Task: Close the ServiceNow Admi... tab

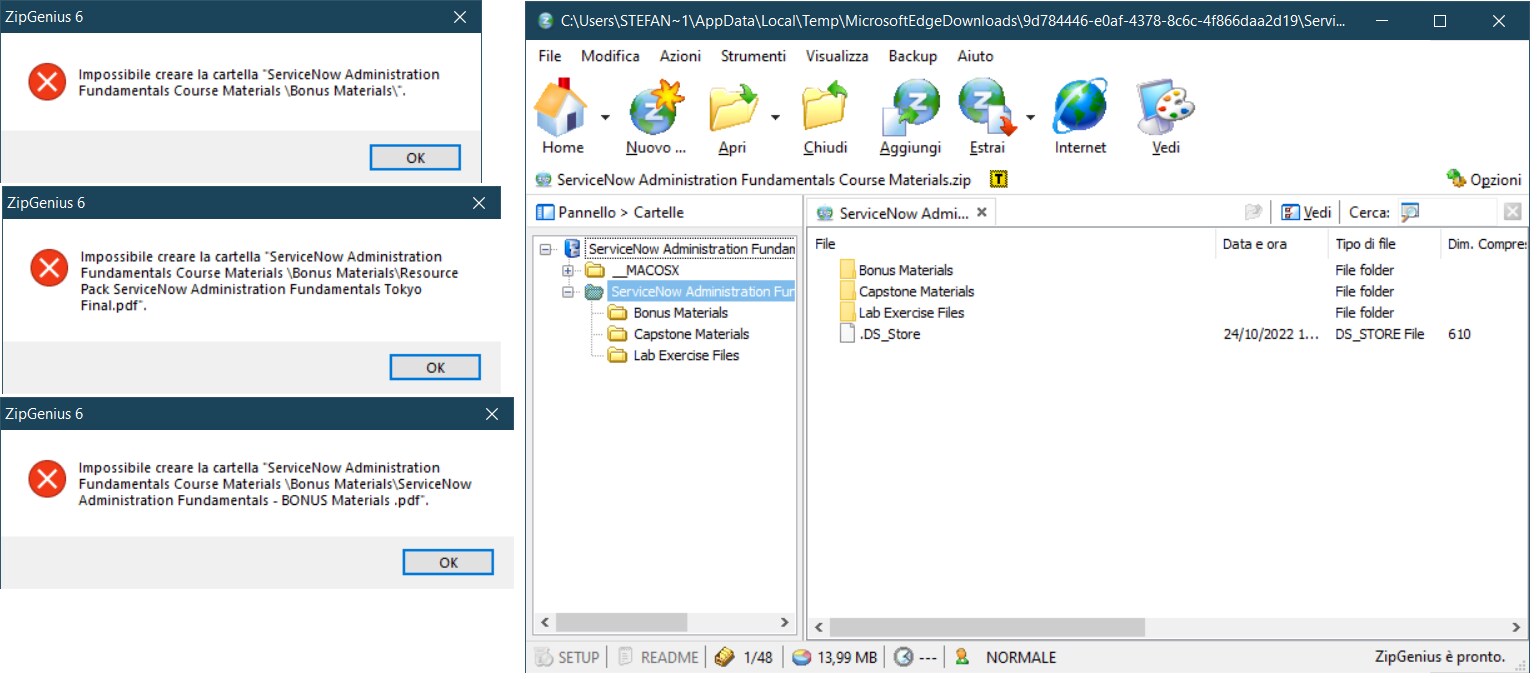Action: 982,212
